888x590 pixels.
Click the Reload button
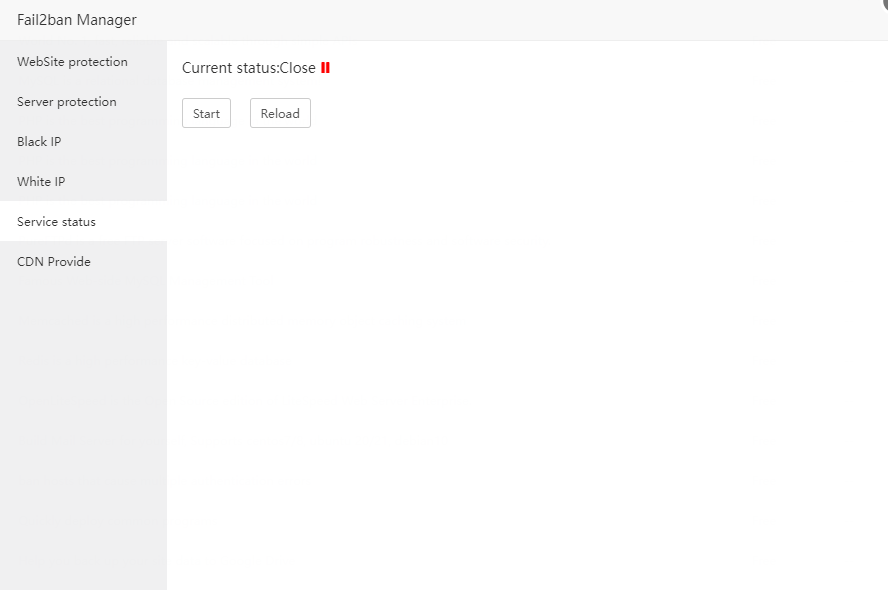coord(280,113)
